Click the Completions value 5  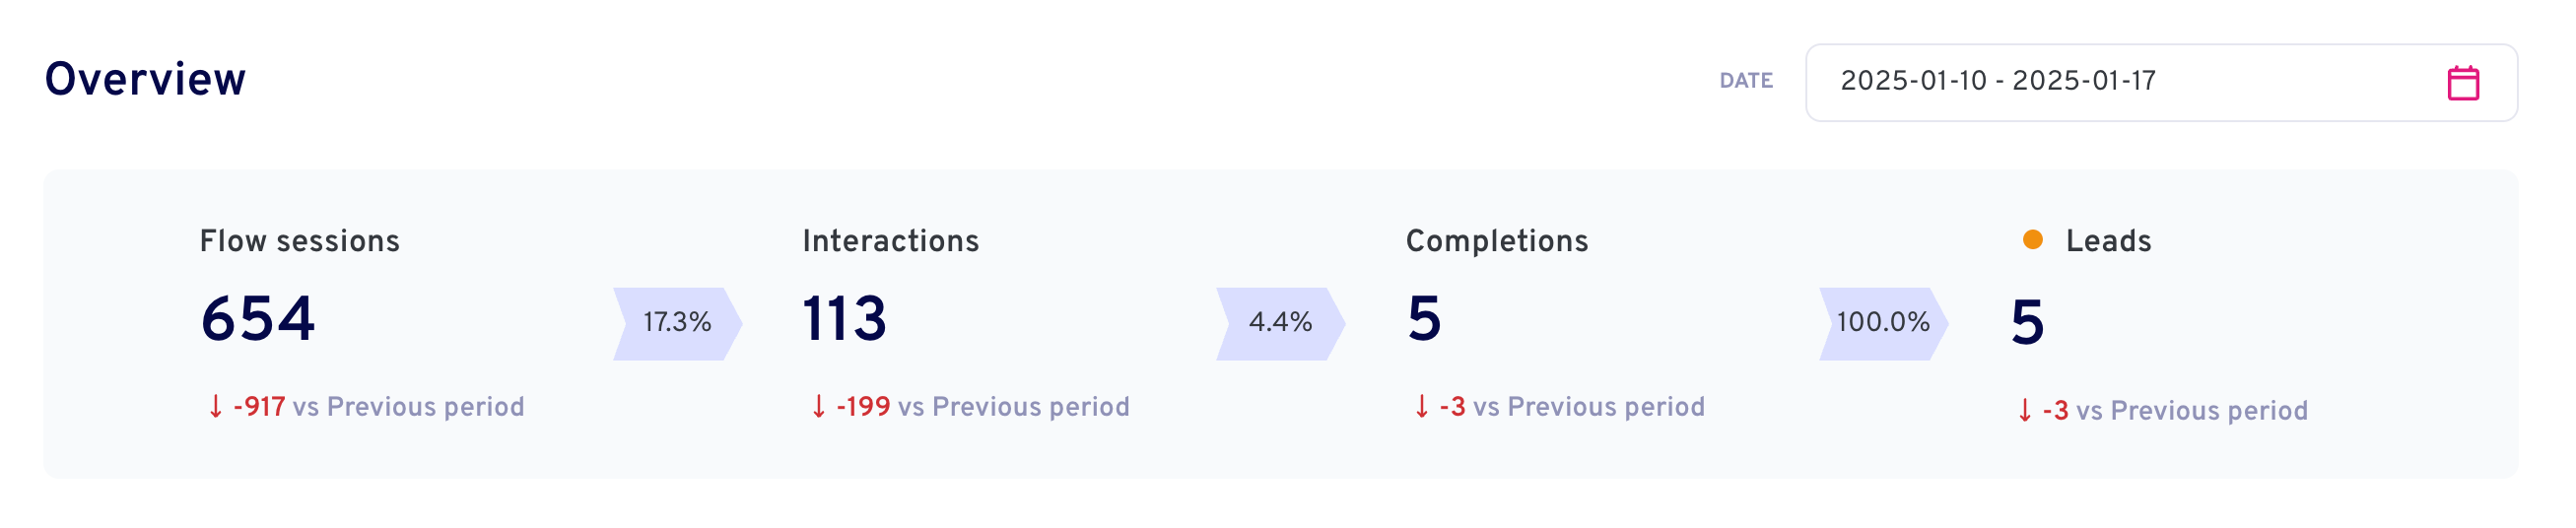click(x=1424, y=320)
